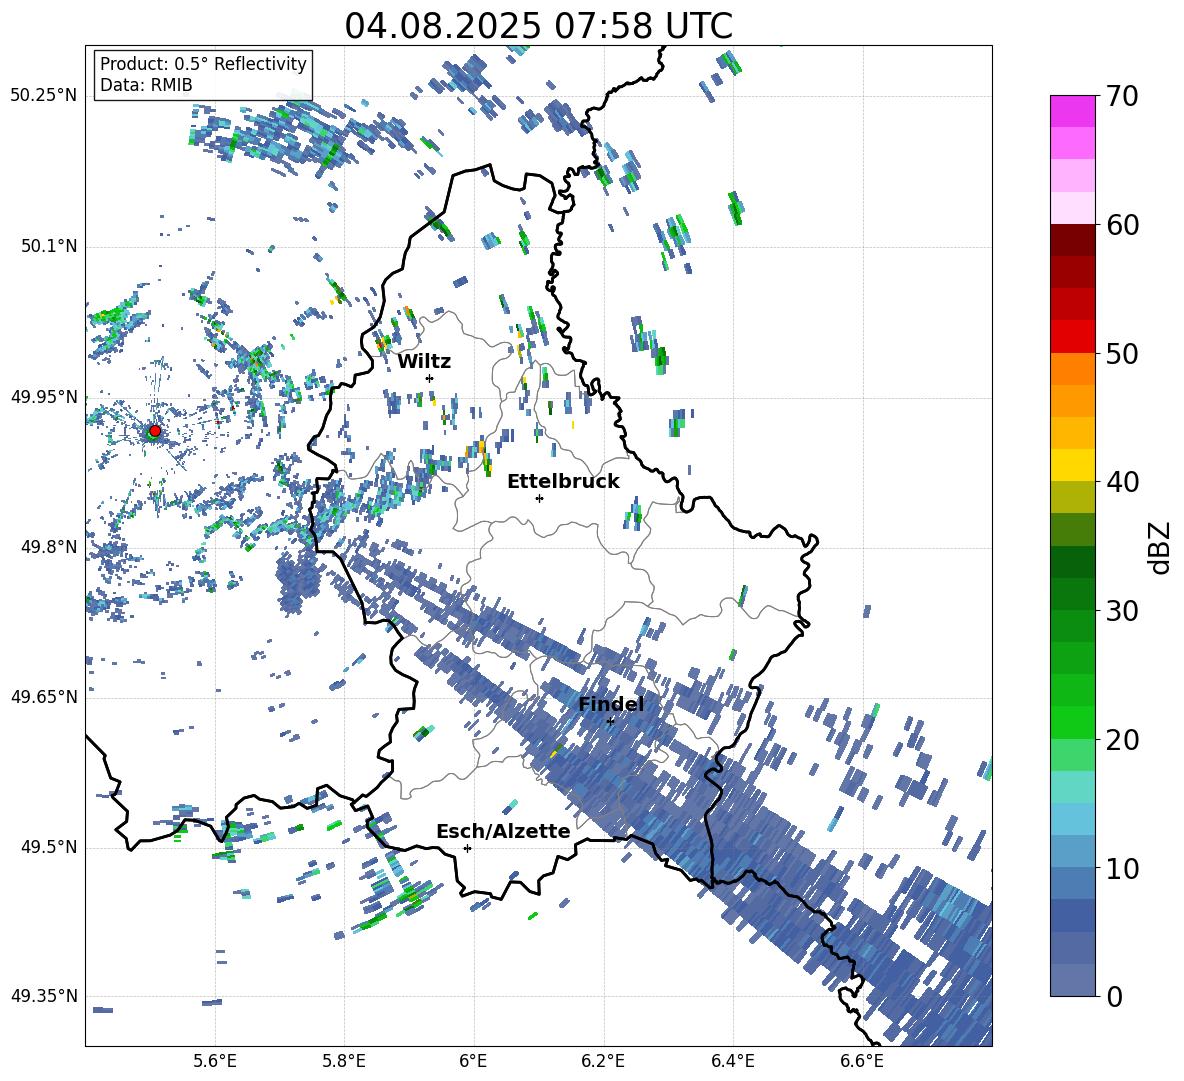Click the orange colorbar segment just below 50

1072,369
